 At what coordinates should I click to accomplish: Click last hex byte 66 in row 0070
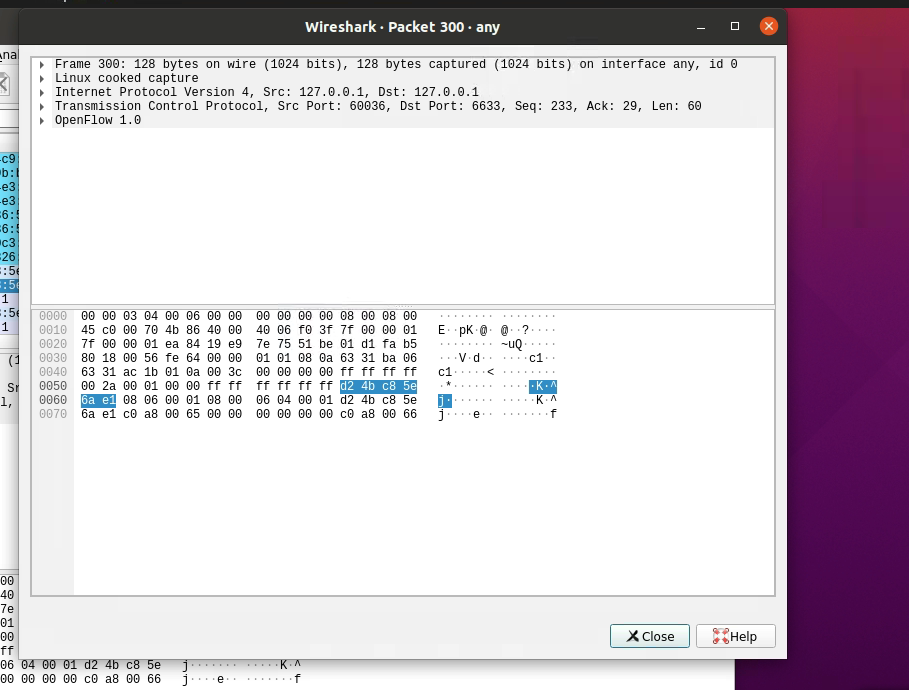pyautogui.click(x=410, y=414)
